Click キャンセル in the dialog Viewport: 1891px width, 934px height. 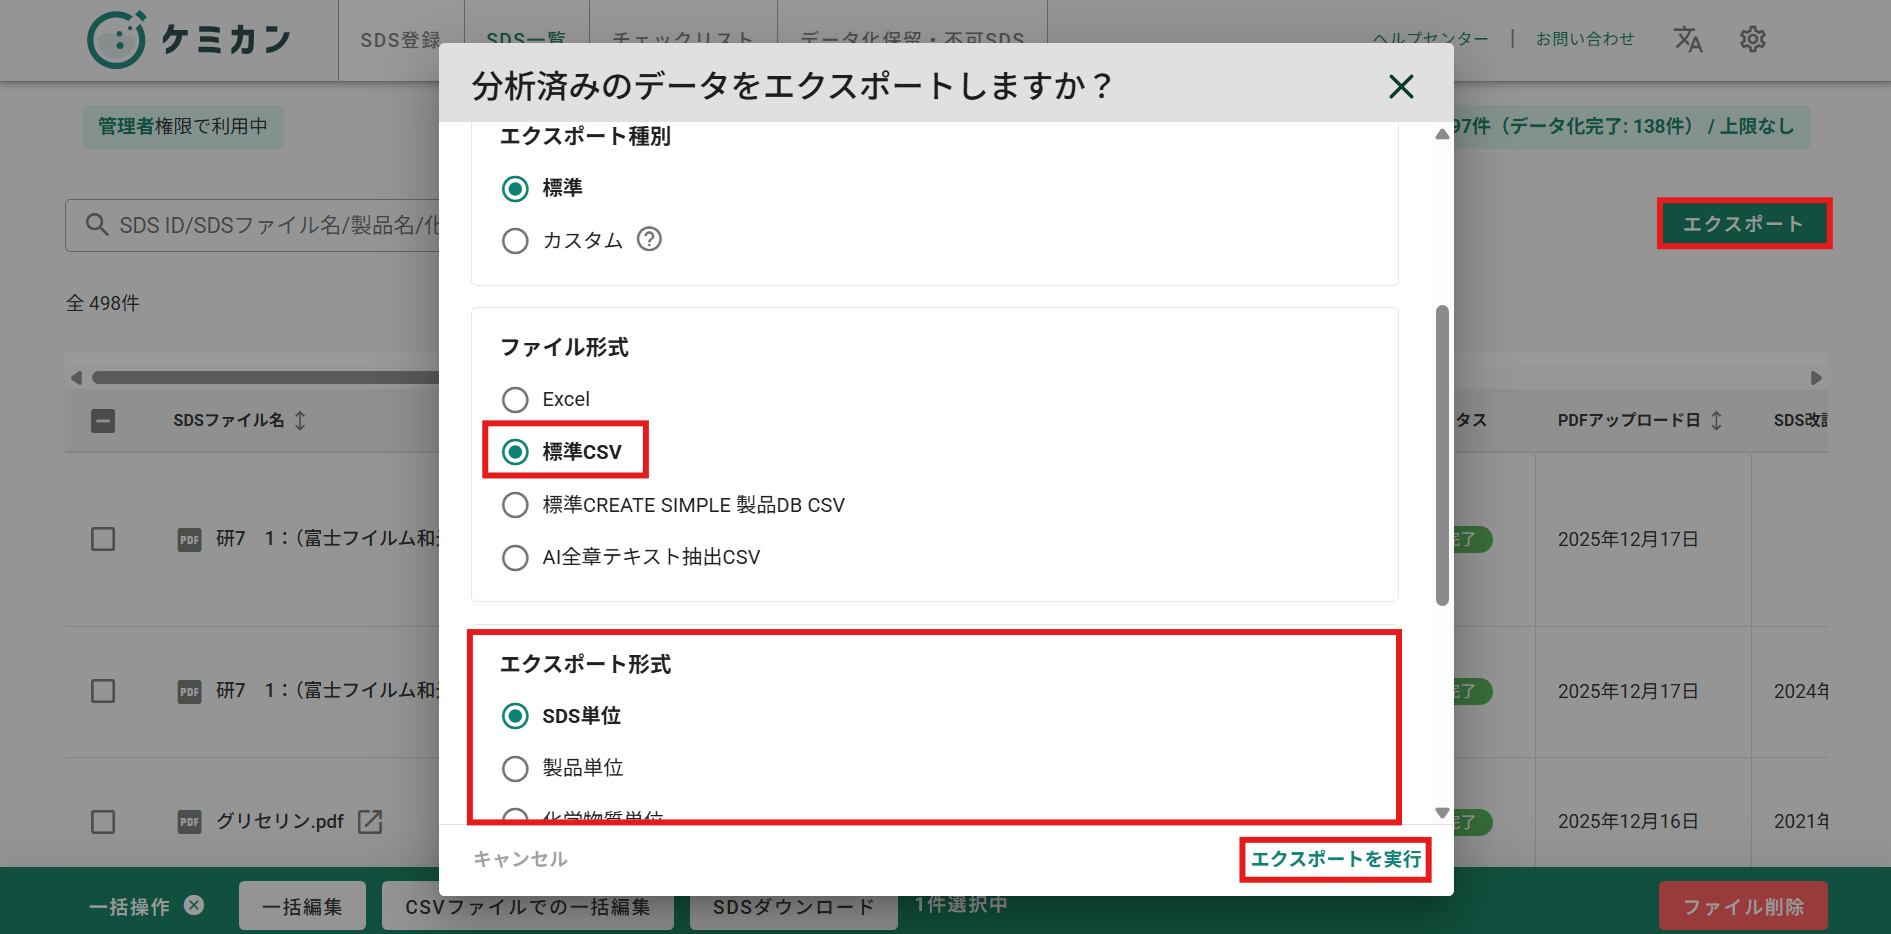click(520, 859)
